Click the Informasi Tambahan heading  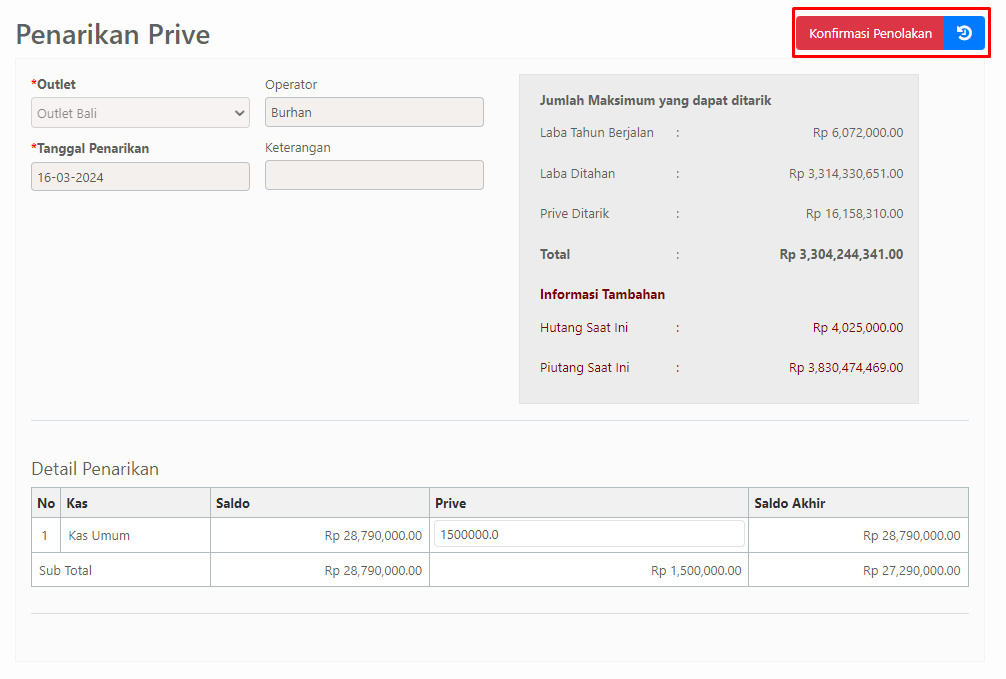tap(602, 295)
